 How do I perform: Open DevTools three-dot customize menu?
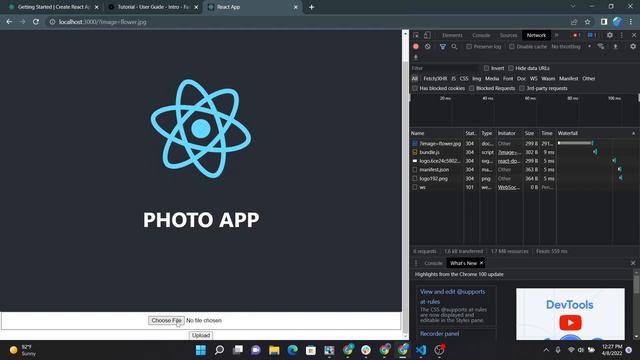coord(622,35)
